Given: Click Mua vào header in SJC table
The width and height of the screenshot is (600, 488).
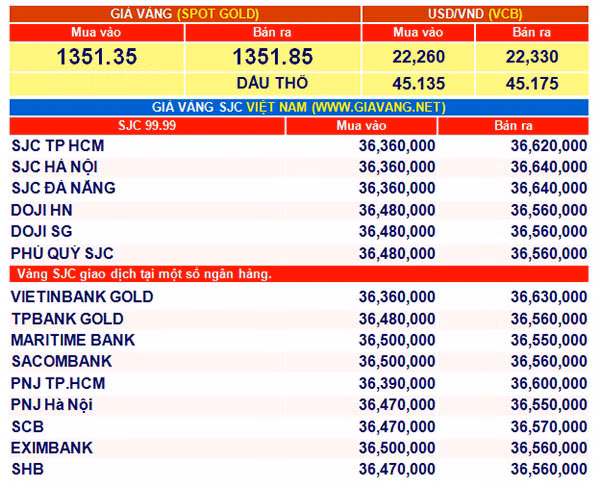Looking at the screenshot, I should [x=361, y=126].
